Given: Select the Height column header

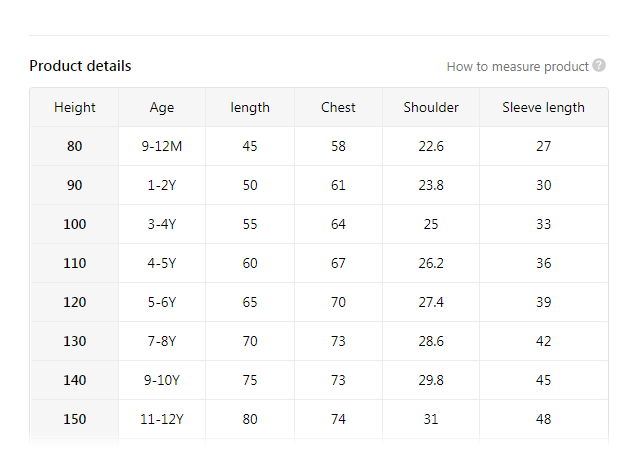Looking at the screenshot, I should click(x=75, y=107).
